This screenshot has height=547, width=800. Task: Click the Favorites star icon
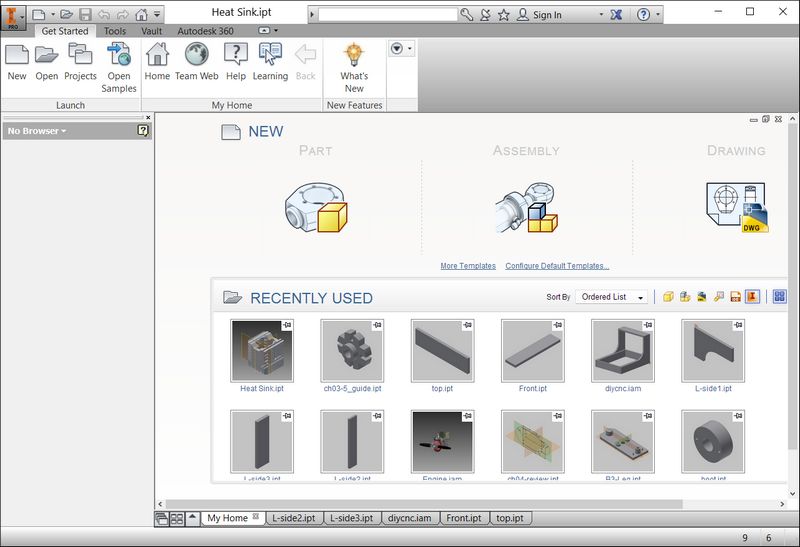(x=504, y=15)
